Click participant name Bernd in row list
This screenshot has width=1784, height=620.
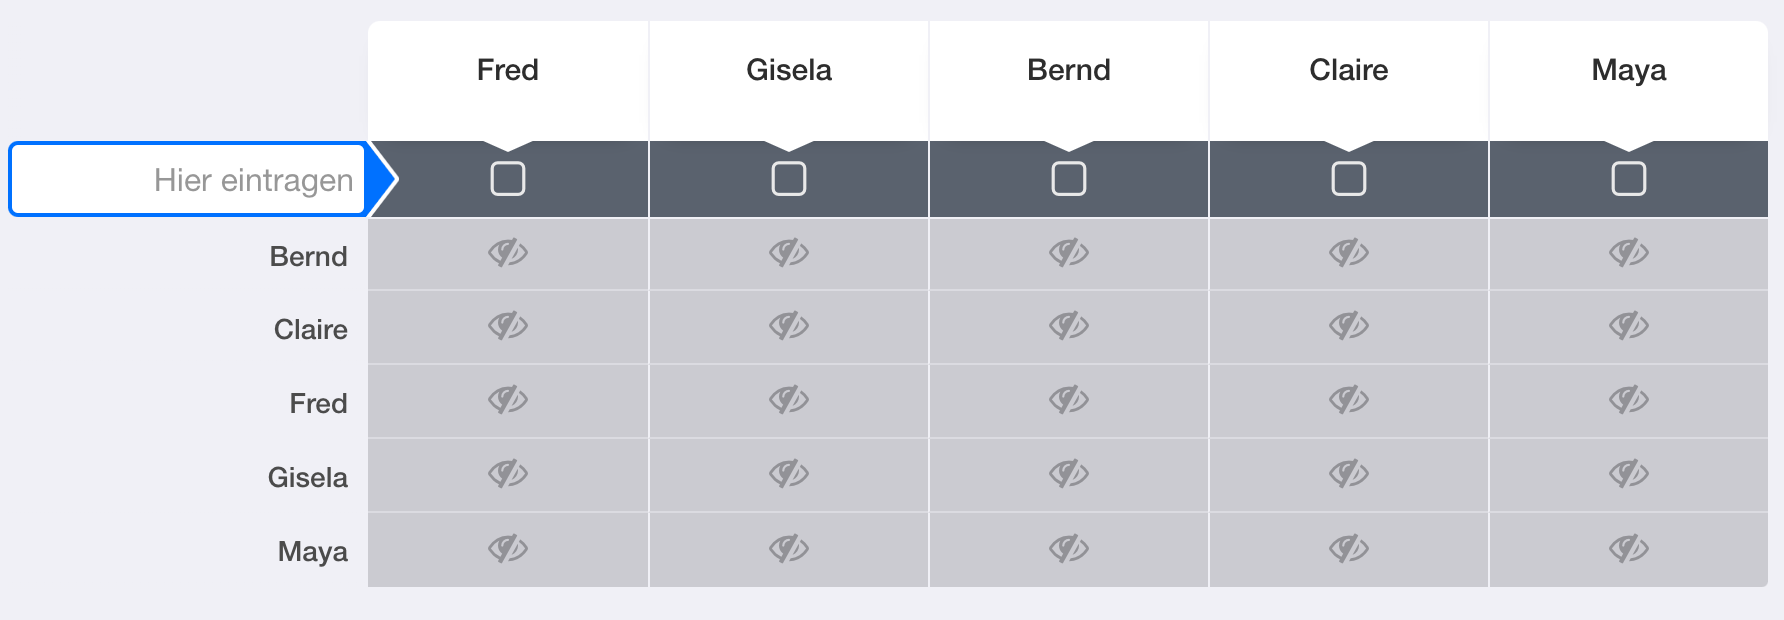[x=308, y=257]
